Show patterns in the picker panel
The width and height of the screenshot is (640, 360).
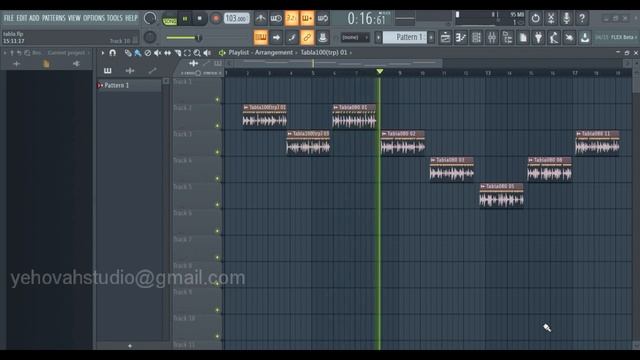tap(108, 71)
